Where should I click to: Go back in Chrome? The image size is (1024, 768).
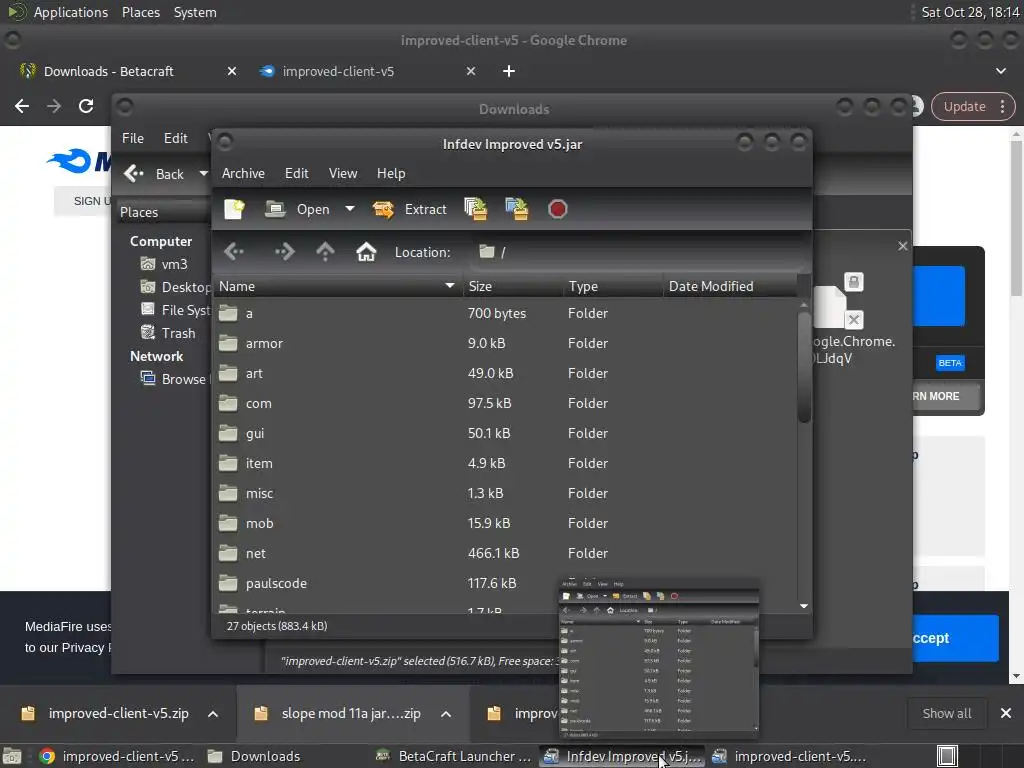[x=22, y=106]
